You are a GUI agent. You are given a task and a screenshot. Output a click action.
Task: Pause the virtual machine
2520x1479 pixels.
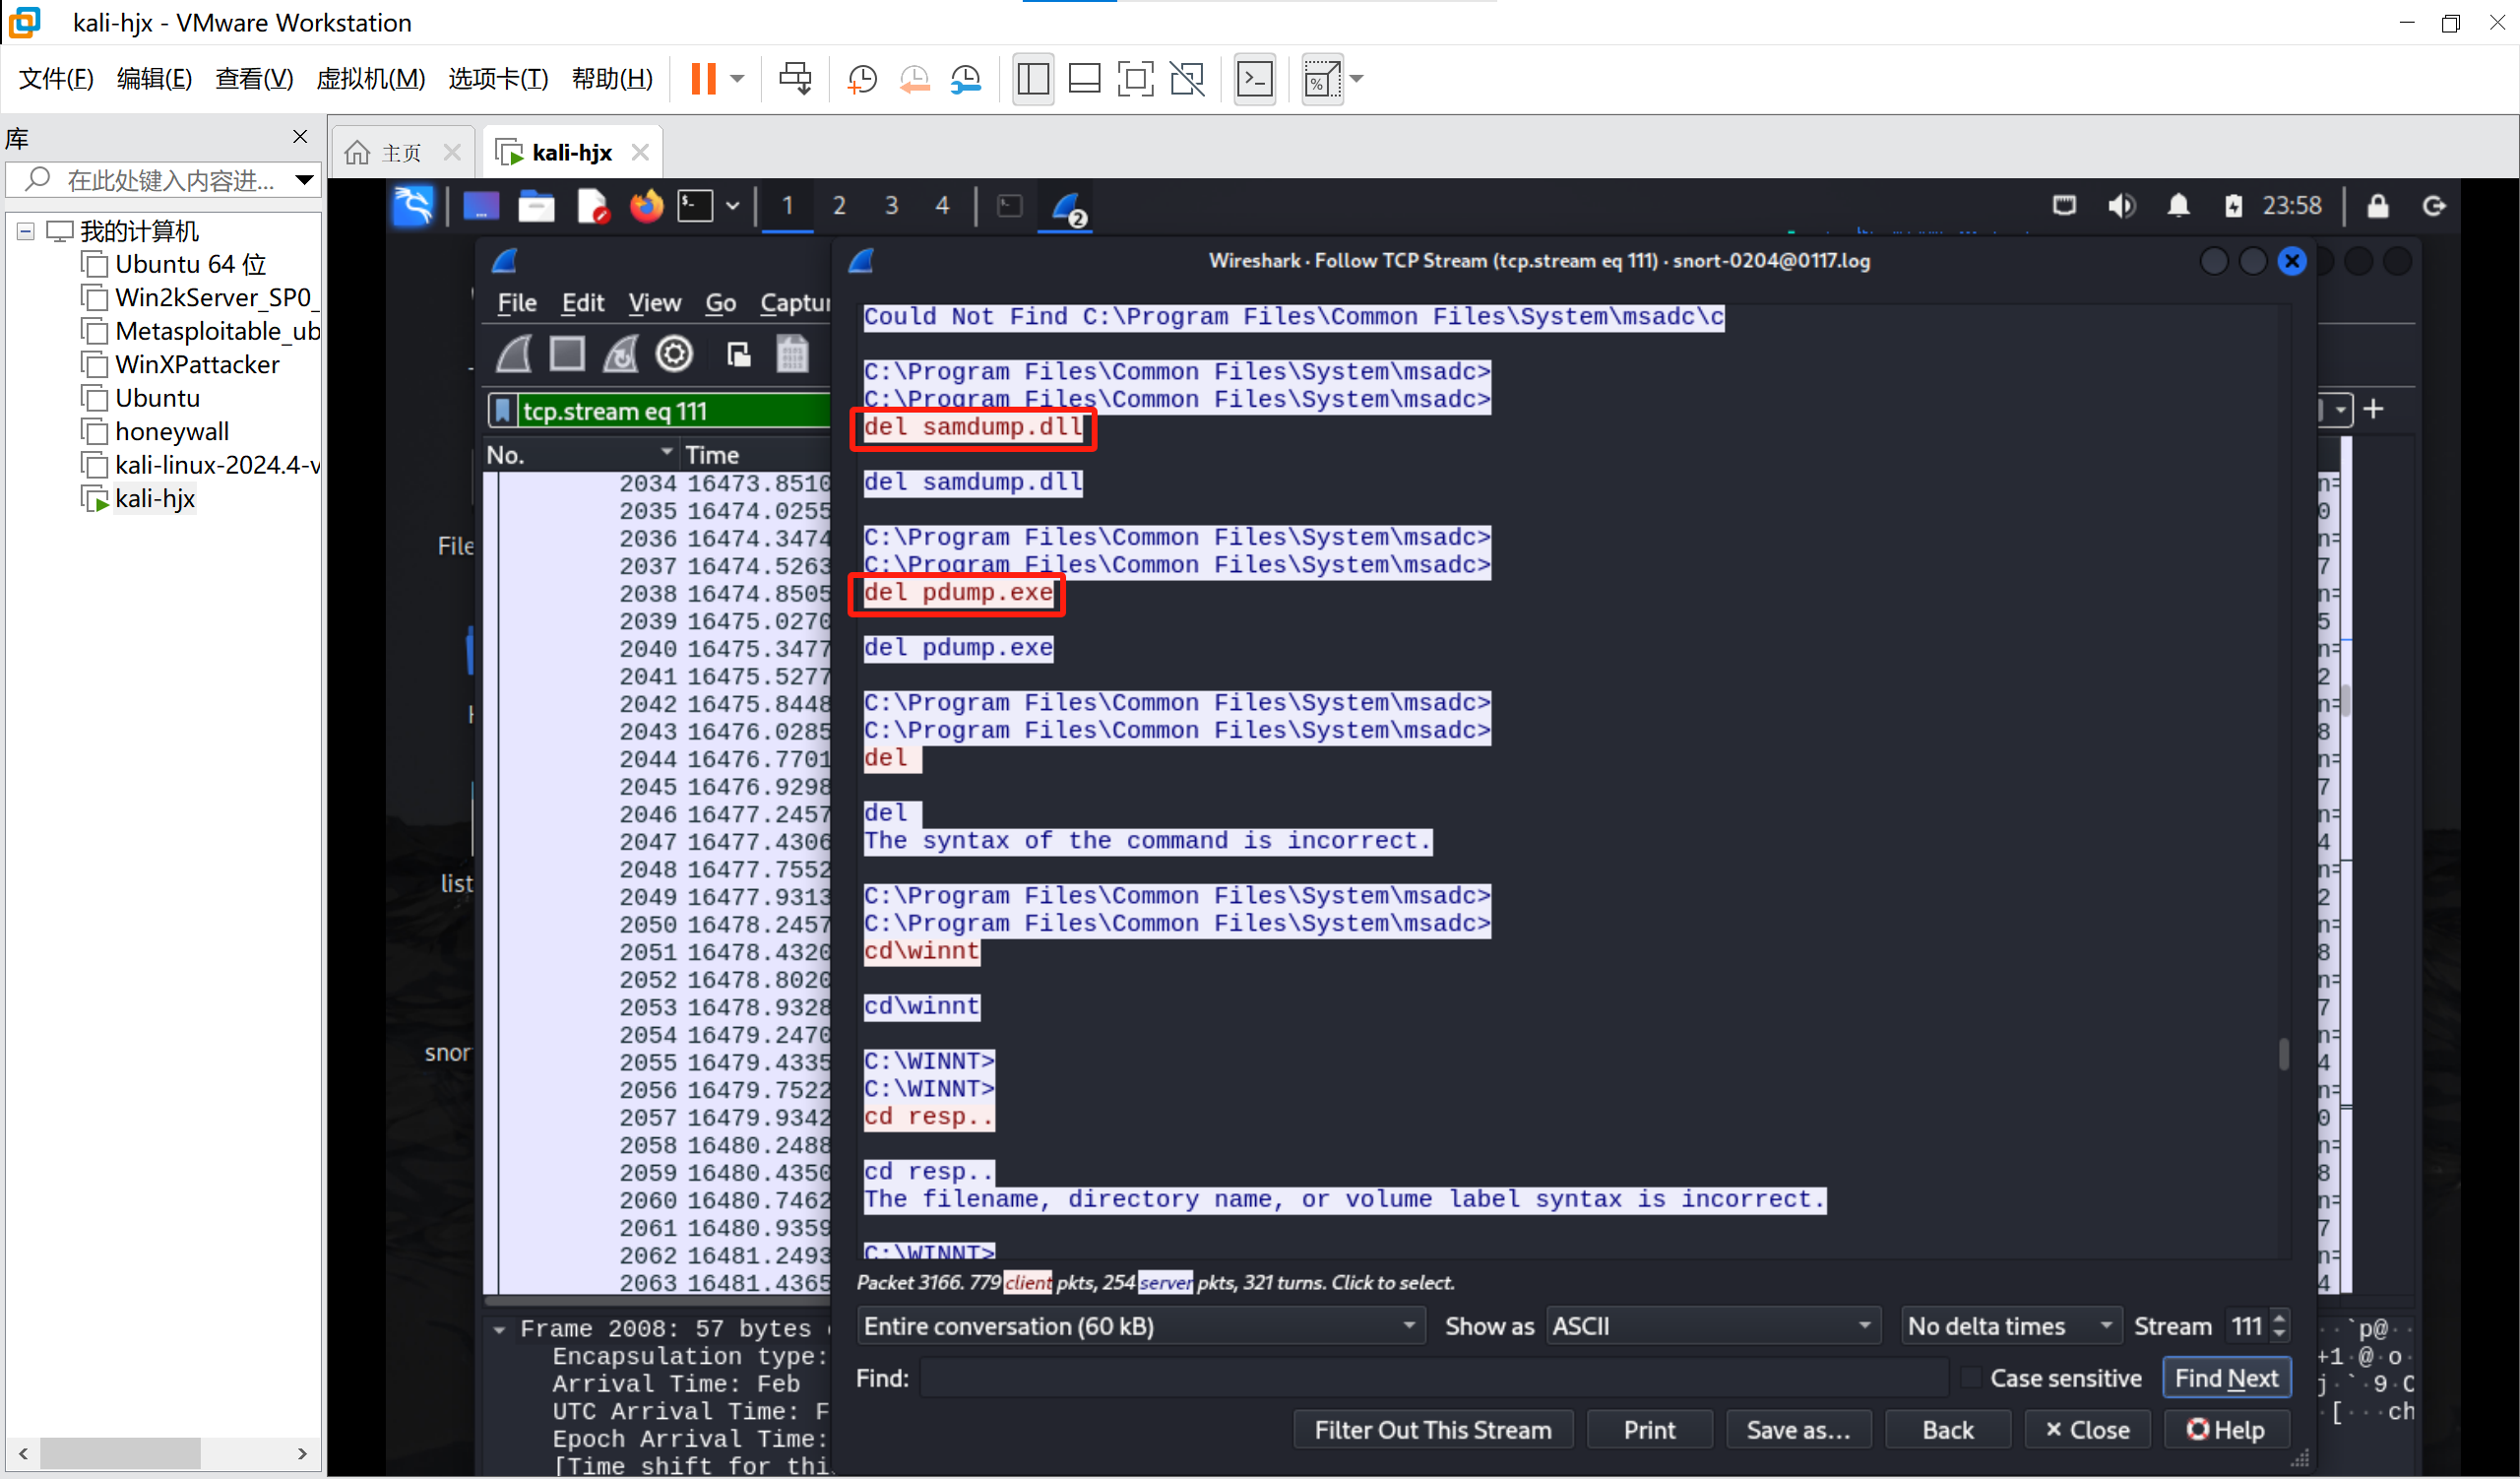coord(703,78)
